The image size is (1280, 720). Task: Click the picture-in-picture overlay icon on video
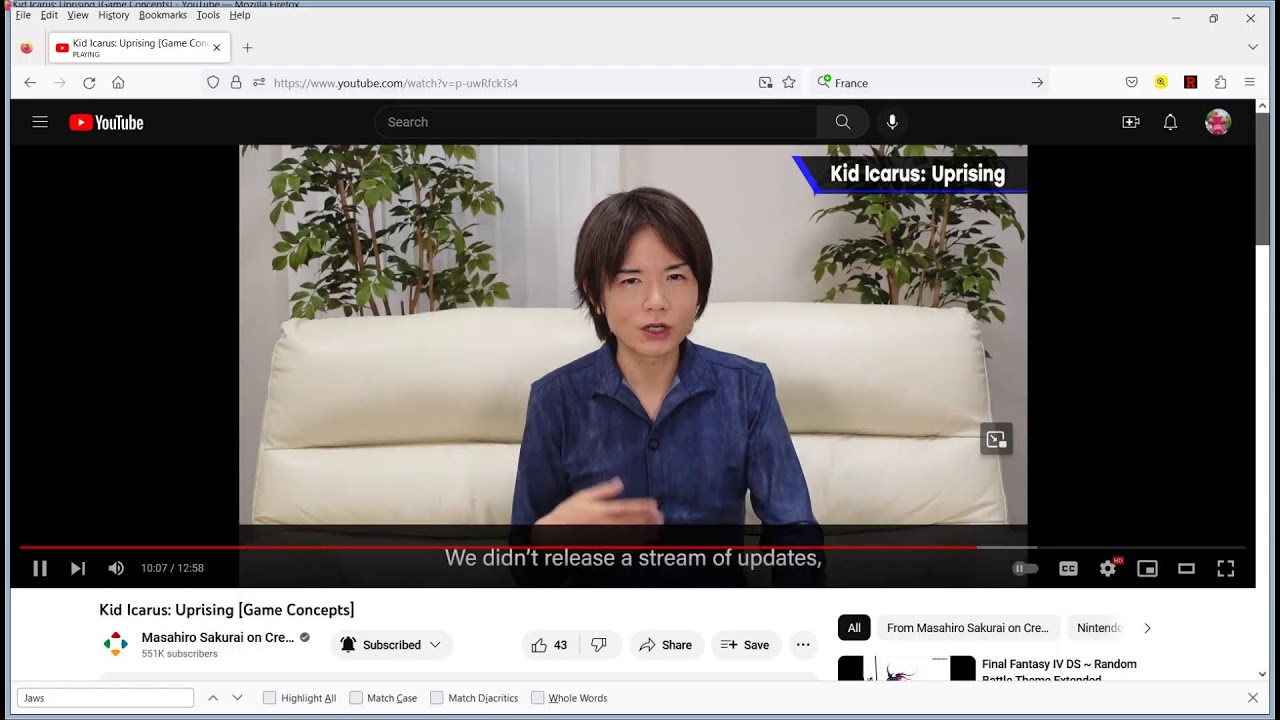coord(996,439)
